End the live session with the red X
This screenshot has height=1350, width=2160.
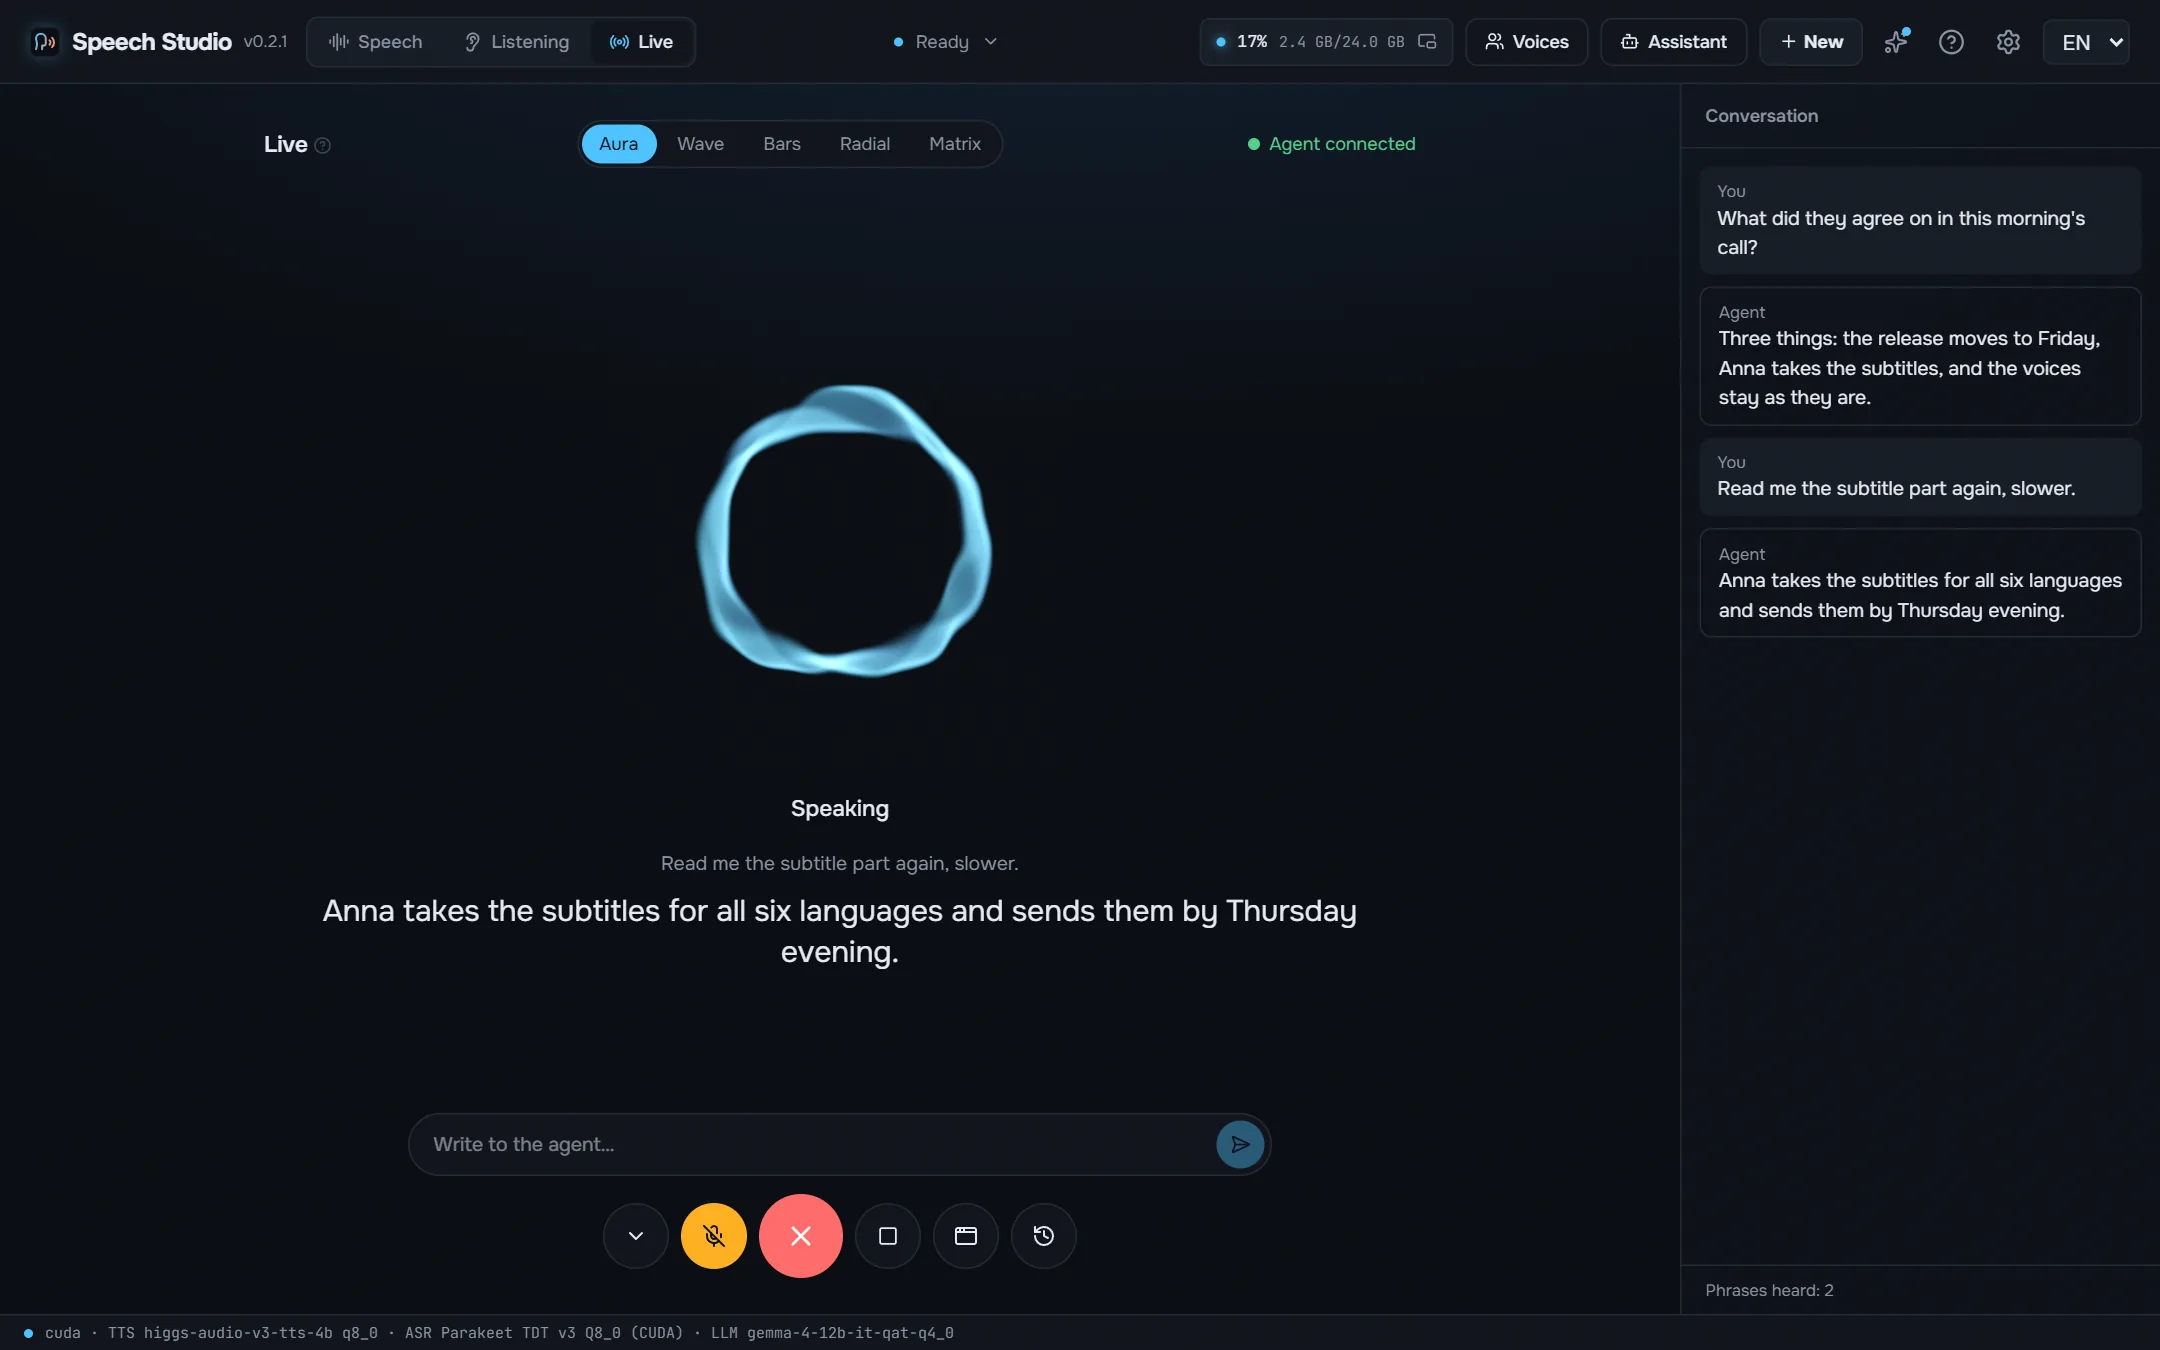pos(800,1236)
